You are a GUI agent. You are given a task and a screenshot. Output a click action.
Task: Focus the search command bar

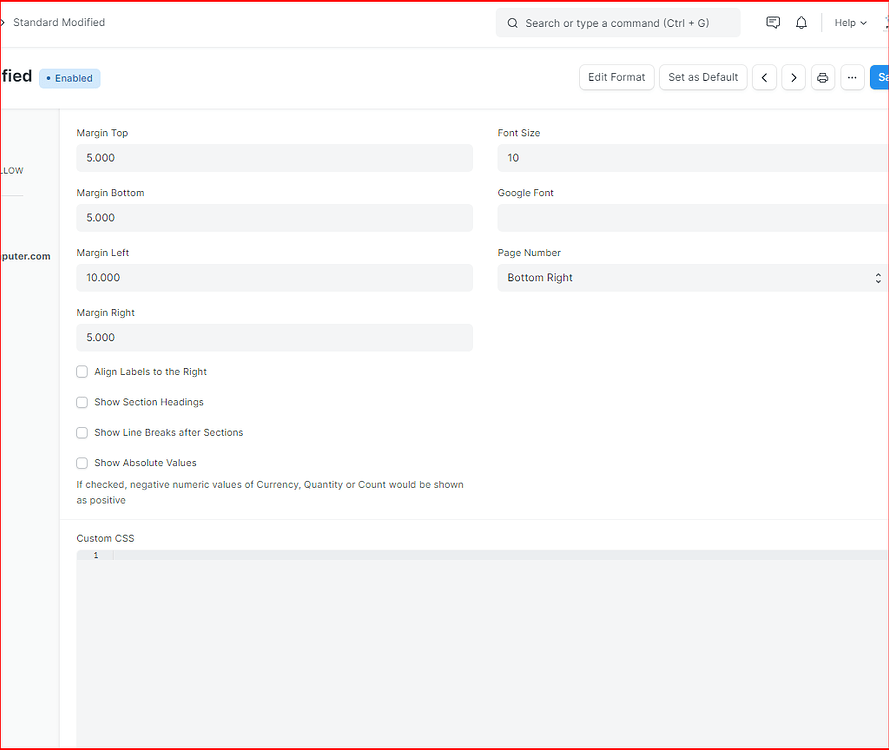click(x=618, y=23)
